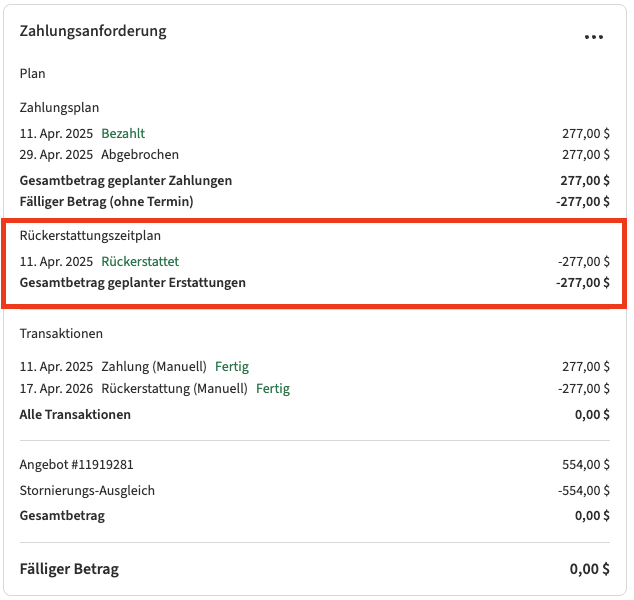Click the Fertig status of the Rückerstattung row
Screen dimensions: 634x600
click(273, 389)
